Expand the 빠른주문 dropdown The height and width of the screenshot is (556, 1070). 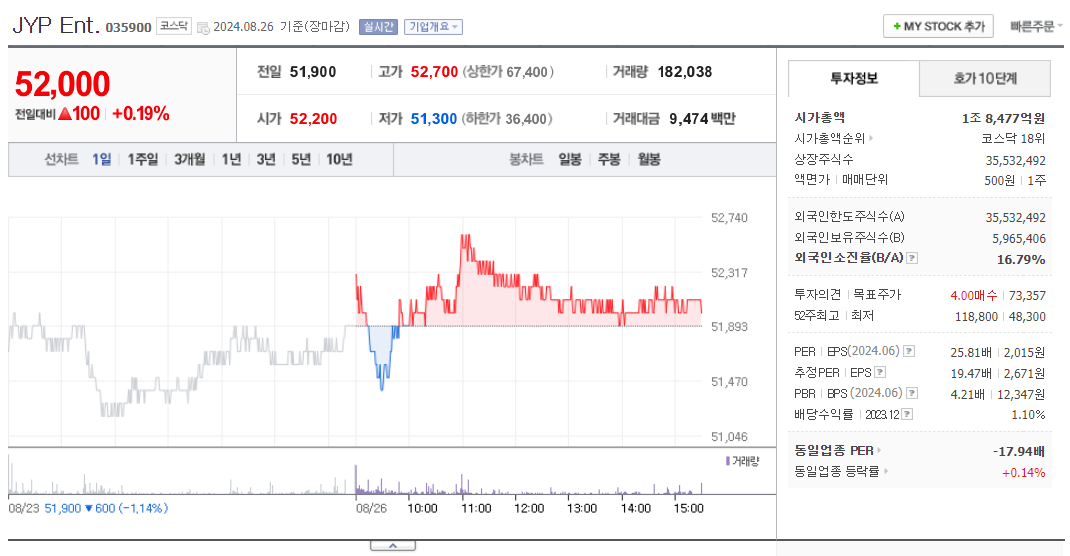click(1036, 27)
